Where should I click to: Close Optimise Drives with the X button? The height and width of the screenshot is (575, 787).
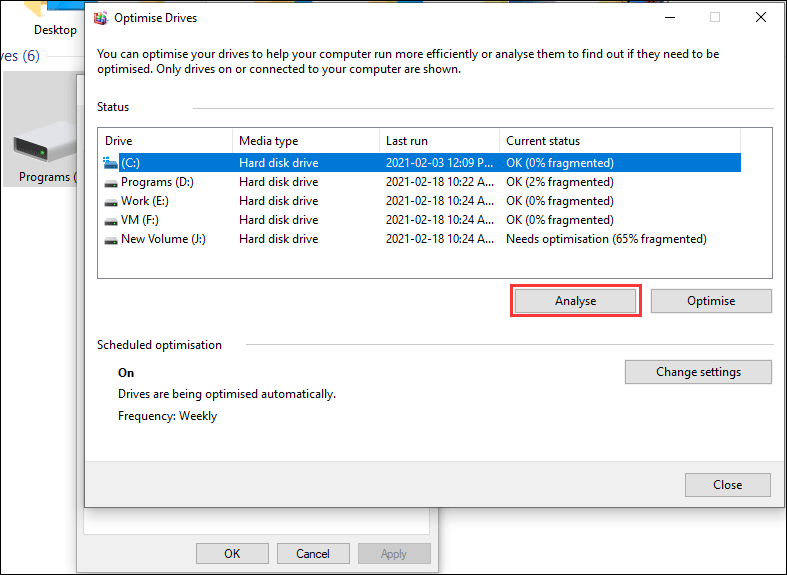(x=760, y=18)
